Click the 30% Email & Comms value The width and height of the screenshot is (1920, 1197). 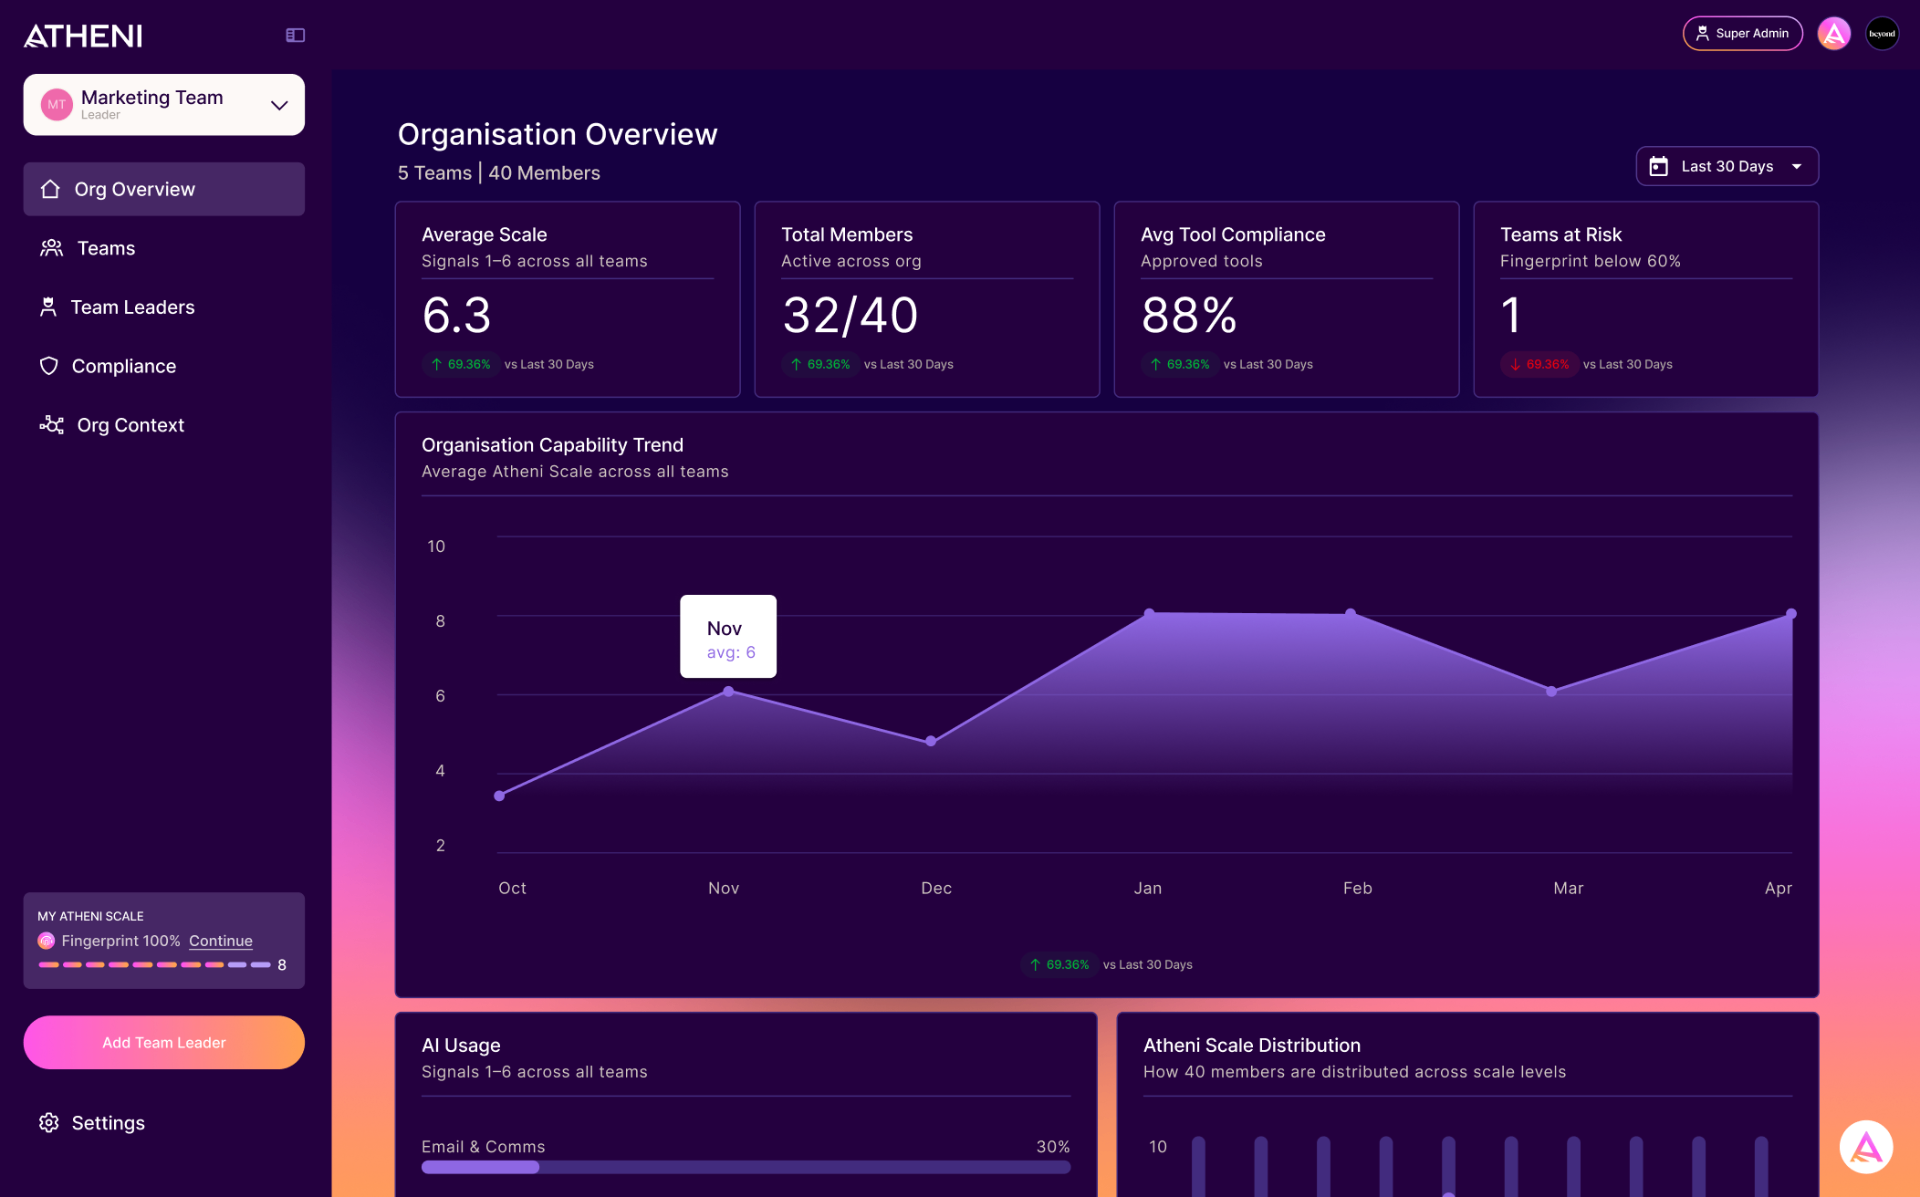tap(1053, 1146)
